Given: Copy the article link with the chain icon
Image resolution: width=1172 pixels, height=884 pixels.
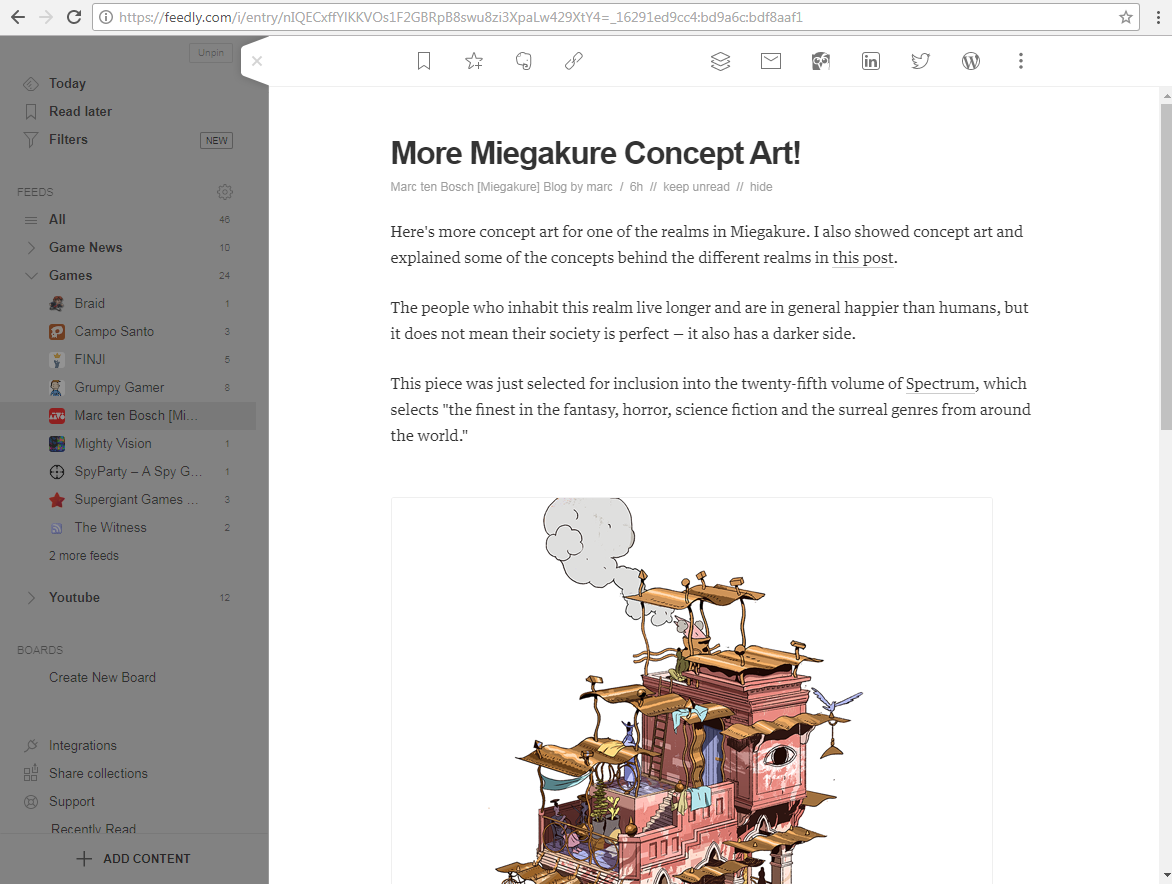Looking at the screenshot, I should (x=574, y=61).
